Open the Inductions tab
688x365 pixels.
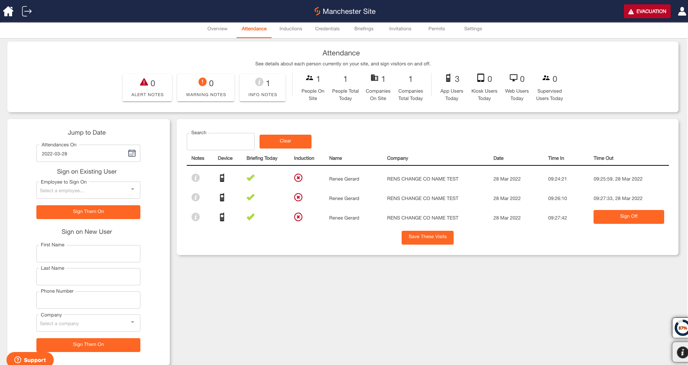pyautogui.click(x=291, y=29)
